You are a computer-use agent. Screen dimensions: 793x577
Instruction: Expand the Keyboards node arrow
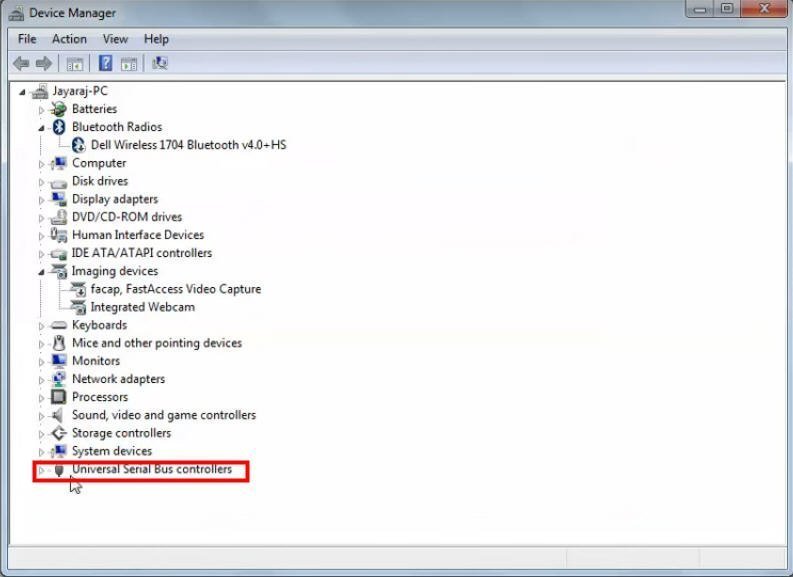[x=41, y=326]
